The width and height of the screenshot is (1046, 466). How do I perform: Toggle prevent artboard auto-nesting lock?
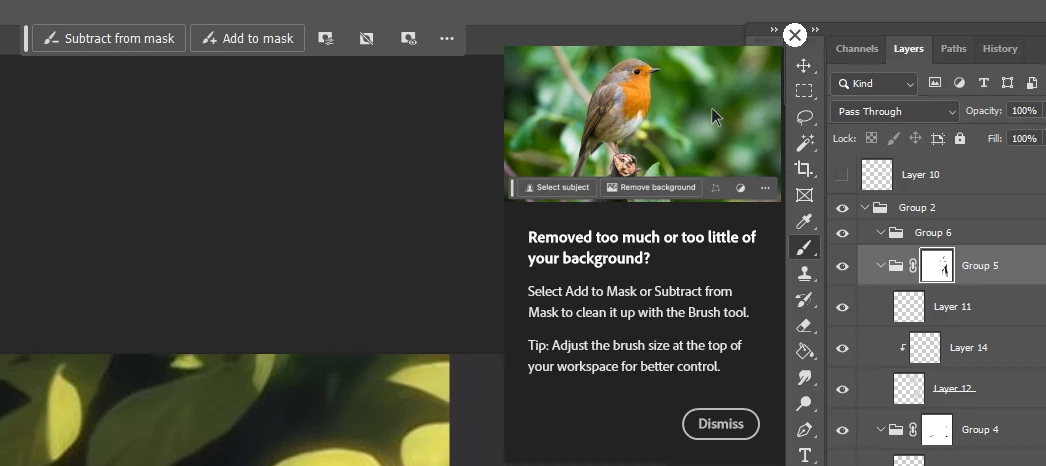tap(938, 138)
